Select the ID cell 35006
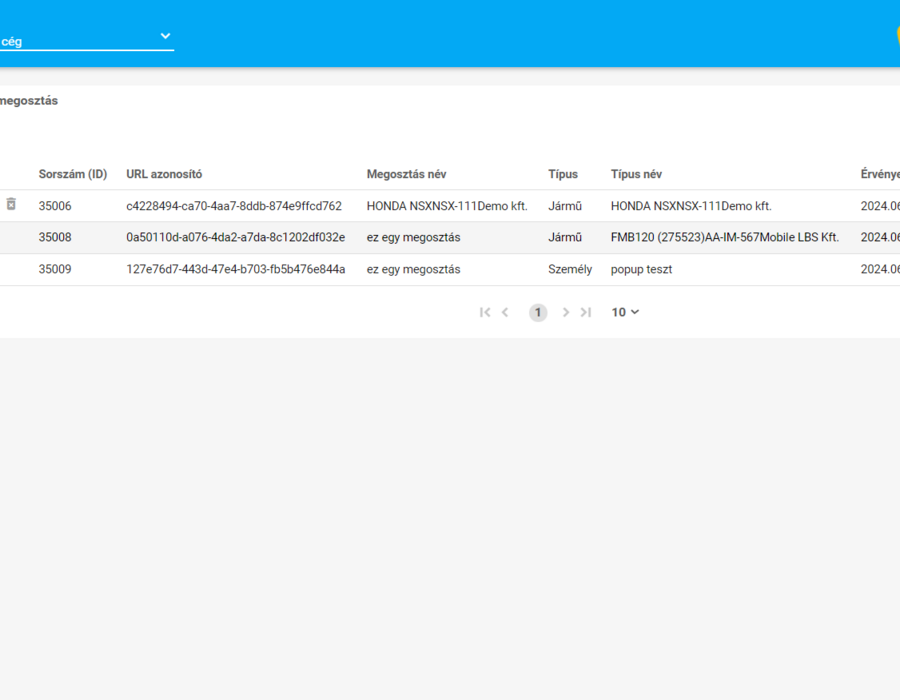This screenshot has width=900, height=700. 55,206
